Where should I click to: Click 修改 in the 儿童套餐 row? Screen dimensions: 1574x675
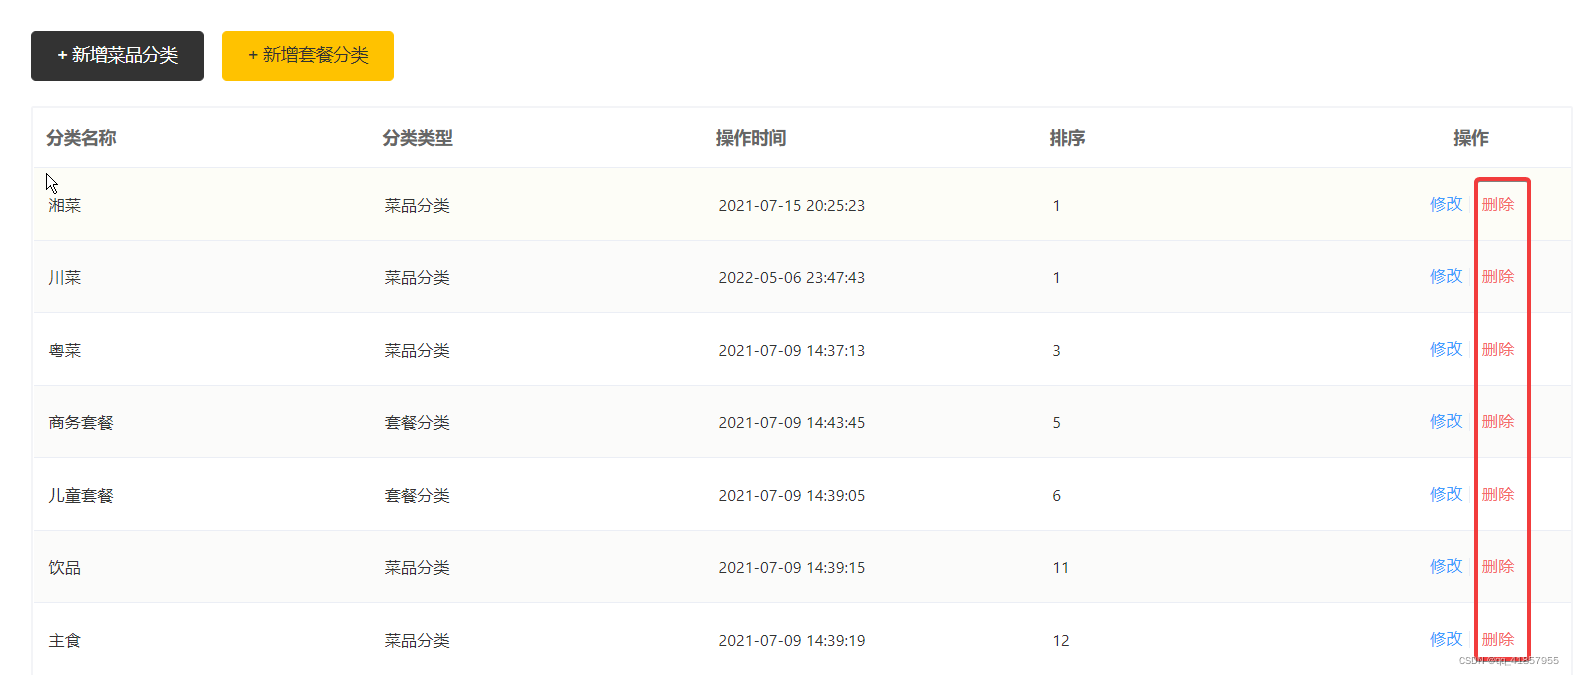1445,494
